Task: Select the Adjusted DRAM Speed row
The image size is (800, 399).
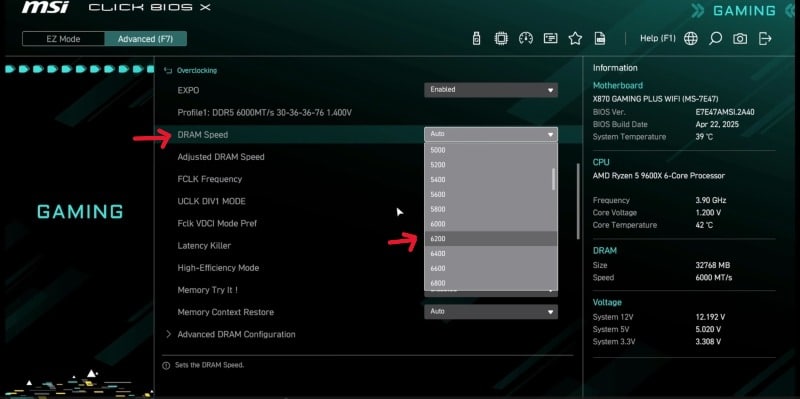Action: coord(221,157)
